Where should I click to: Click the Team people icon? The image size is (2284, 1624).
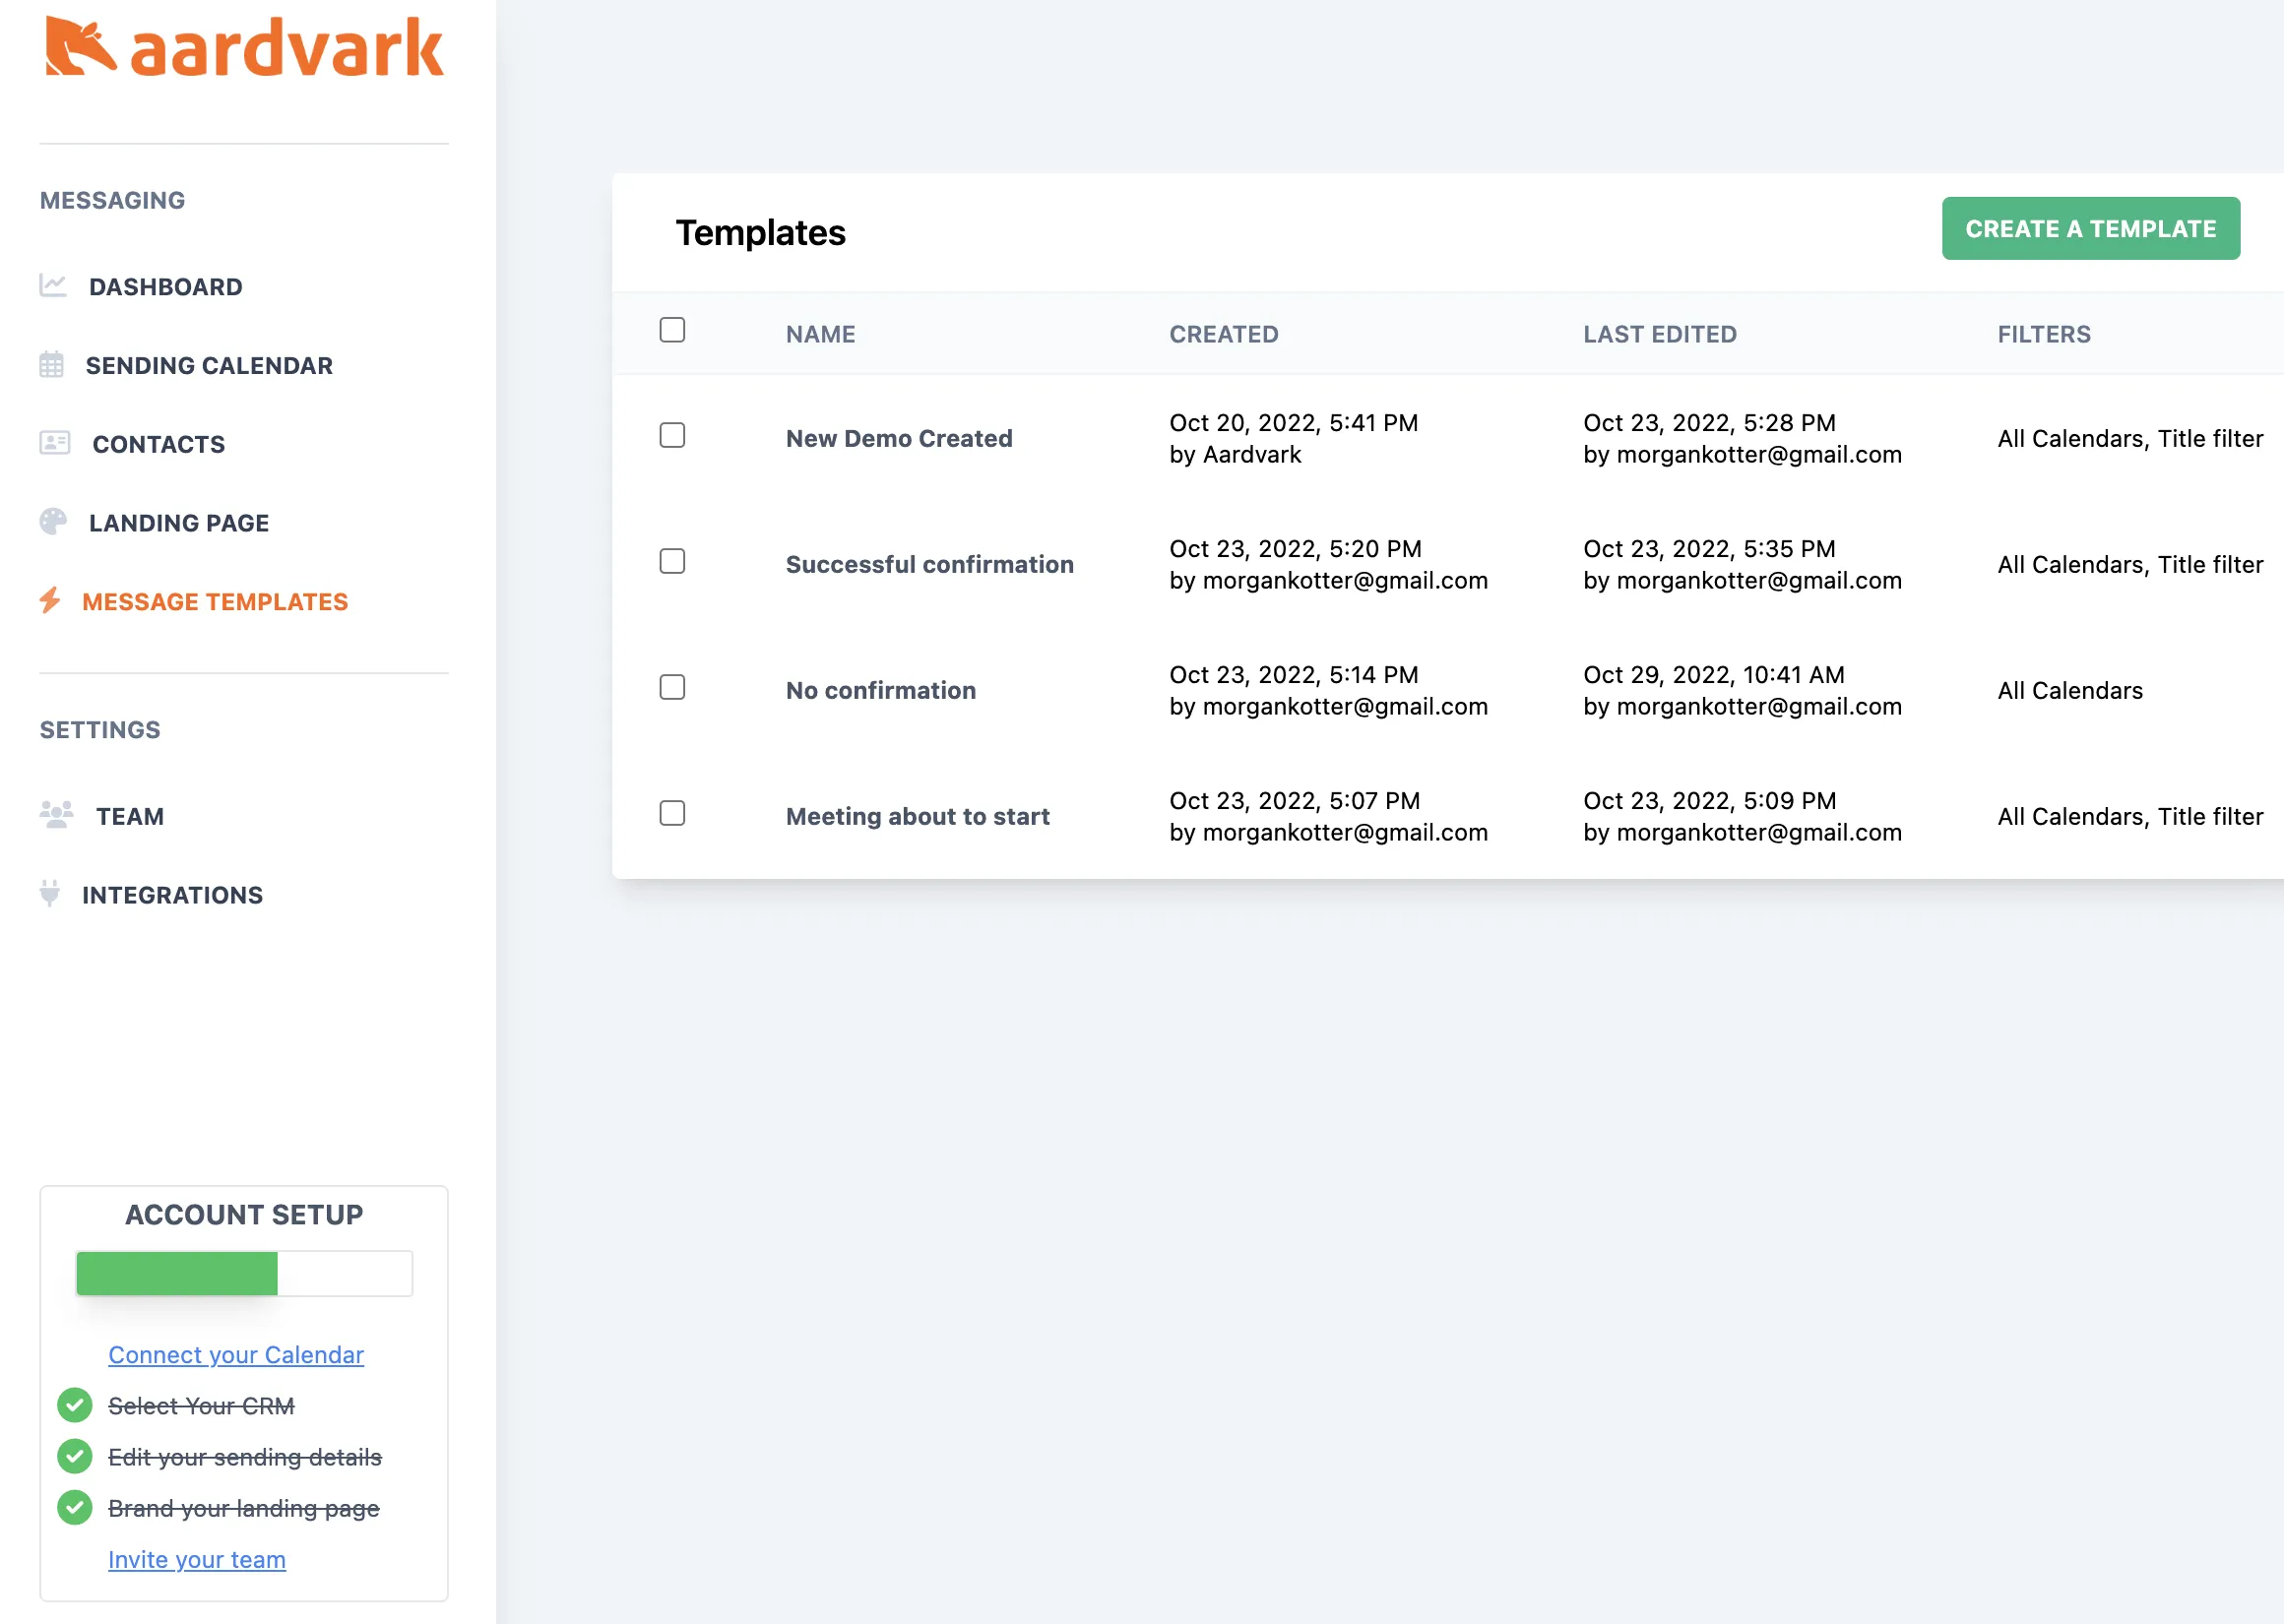pyautogui.click(x=56, y=815)
